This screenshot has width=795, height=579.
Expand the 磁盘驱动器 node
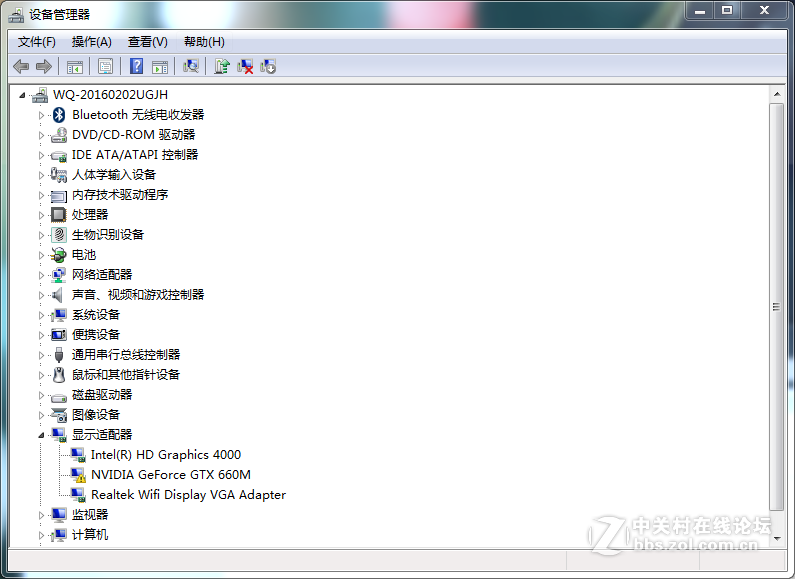41,395
